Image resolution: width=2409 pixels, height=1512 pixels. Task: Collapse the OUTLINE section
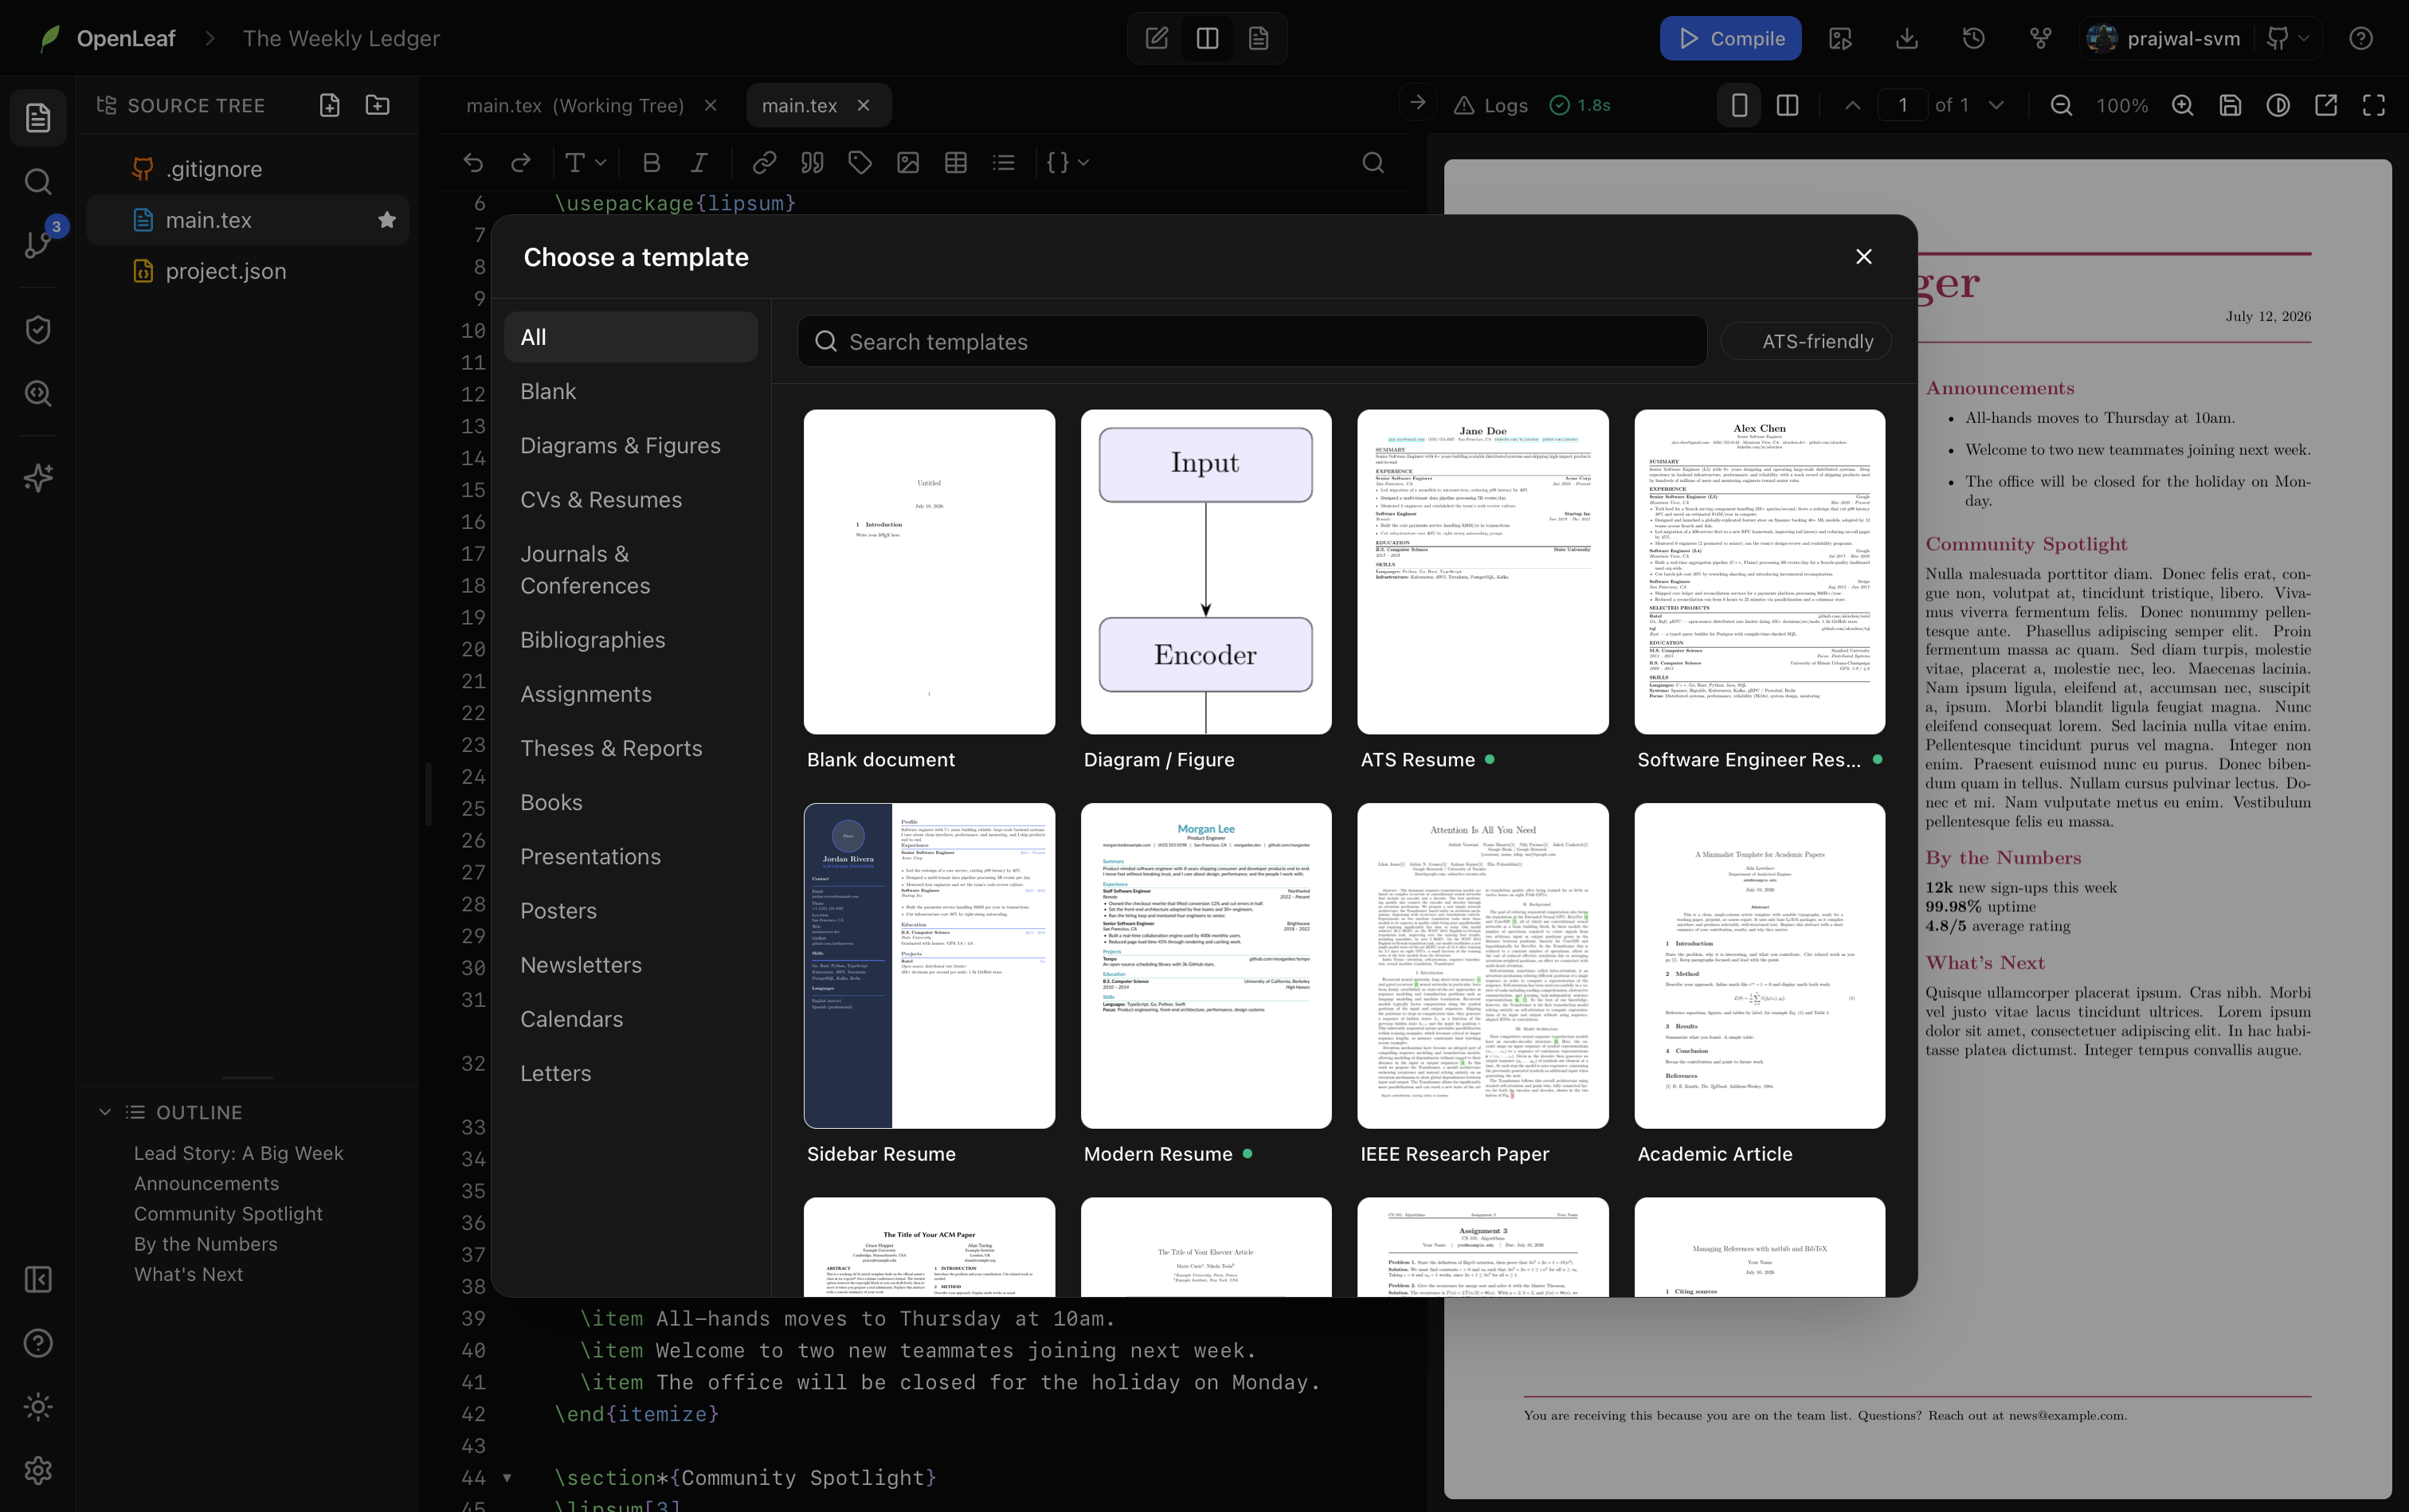click(x=105, y=1112)
